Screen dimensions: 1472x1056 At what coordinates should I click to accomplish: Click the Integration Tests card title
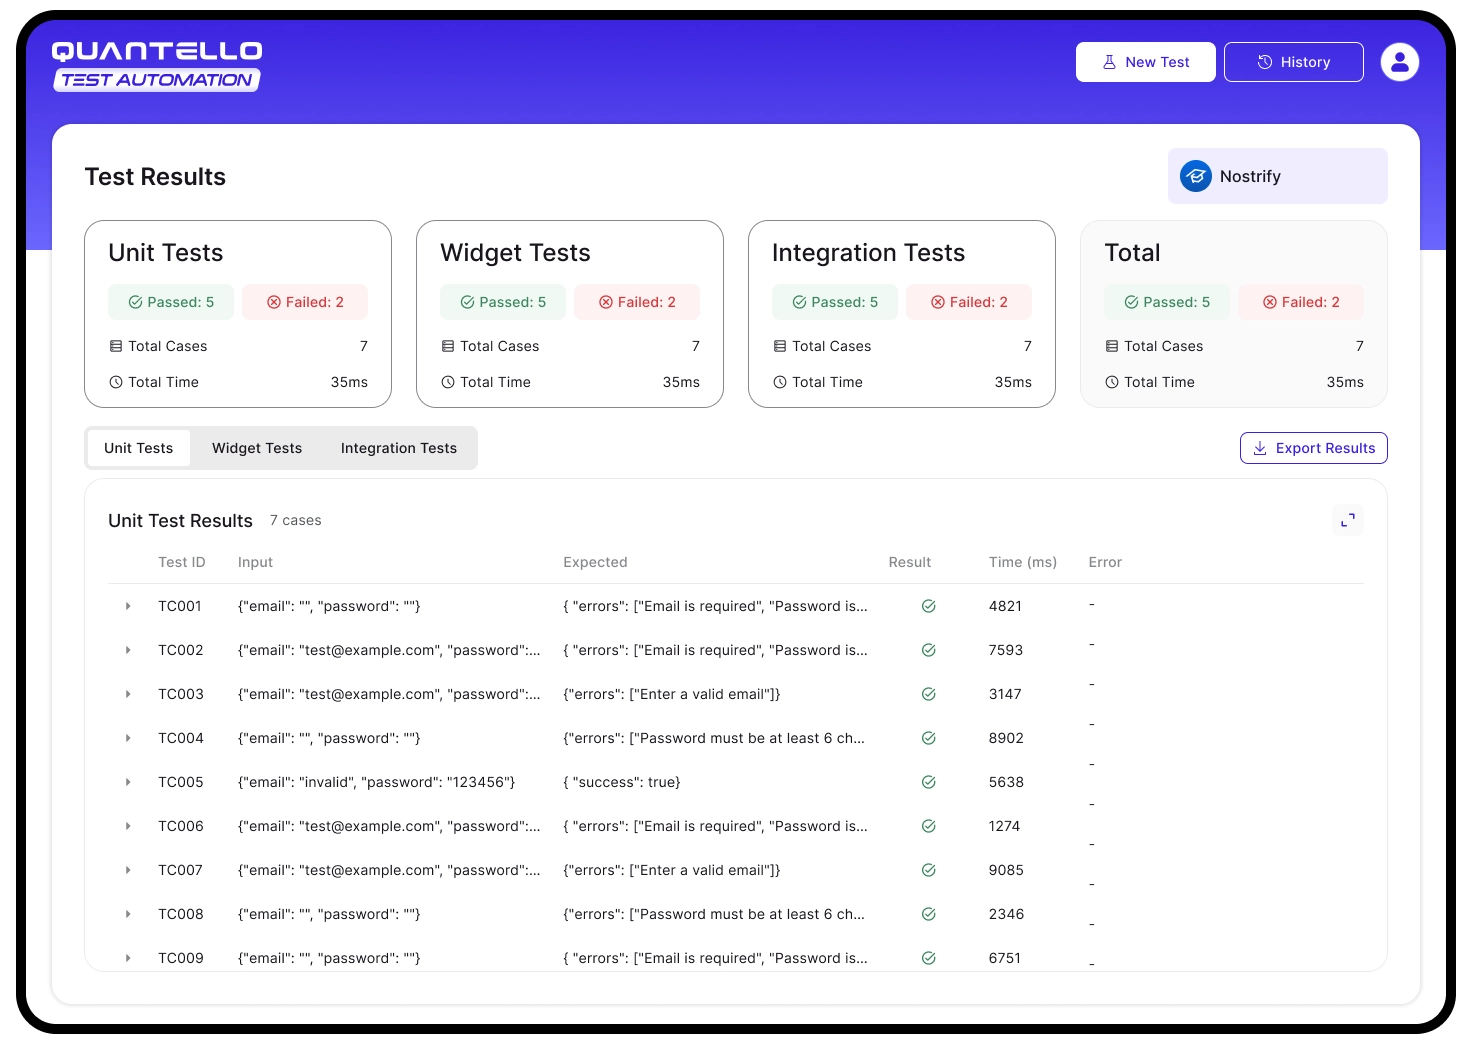[868, 253]
